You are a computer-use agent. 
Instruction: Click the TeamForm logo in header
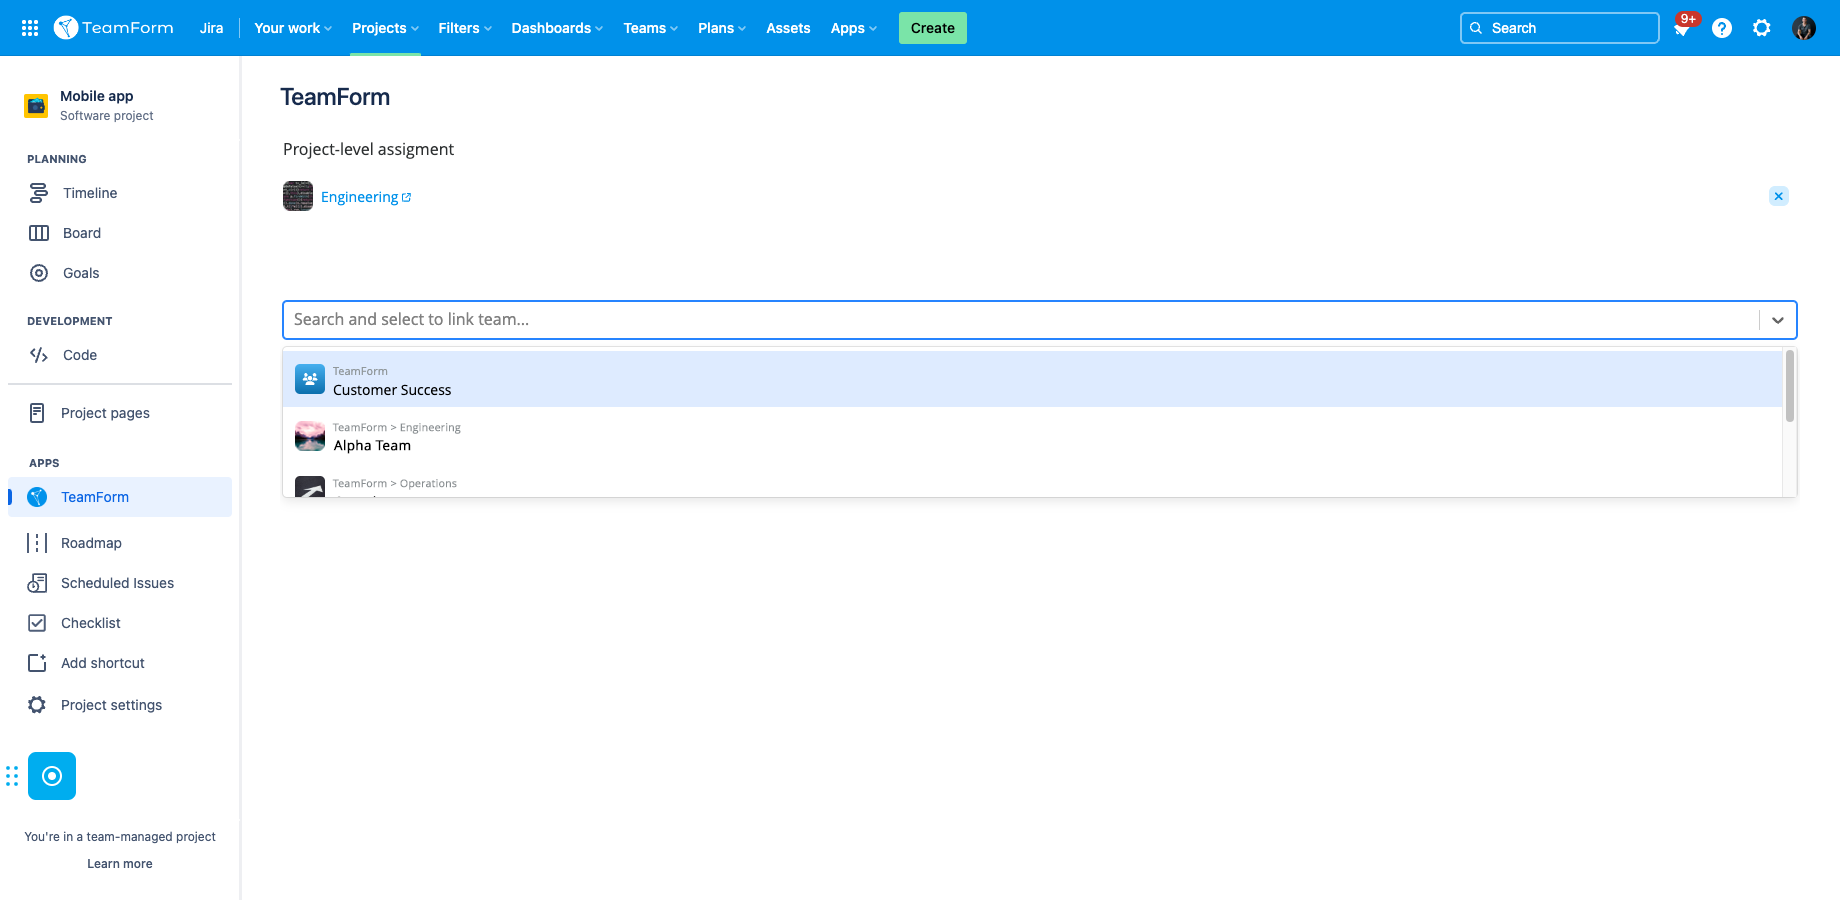click(x=114, y=28)
